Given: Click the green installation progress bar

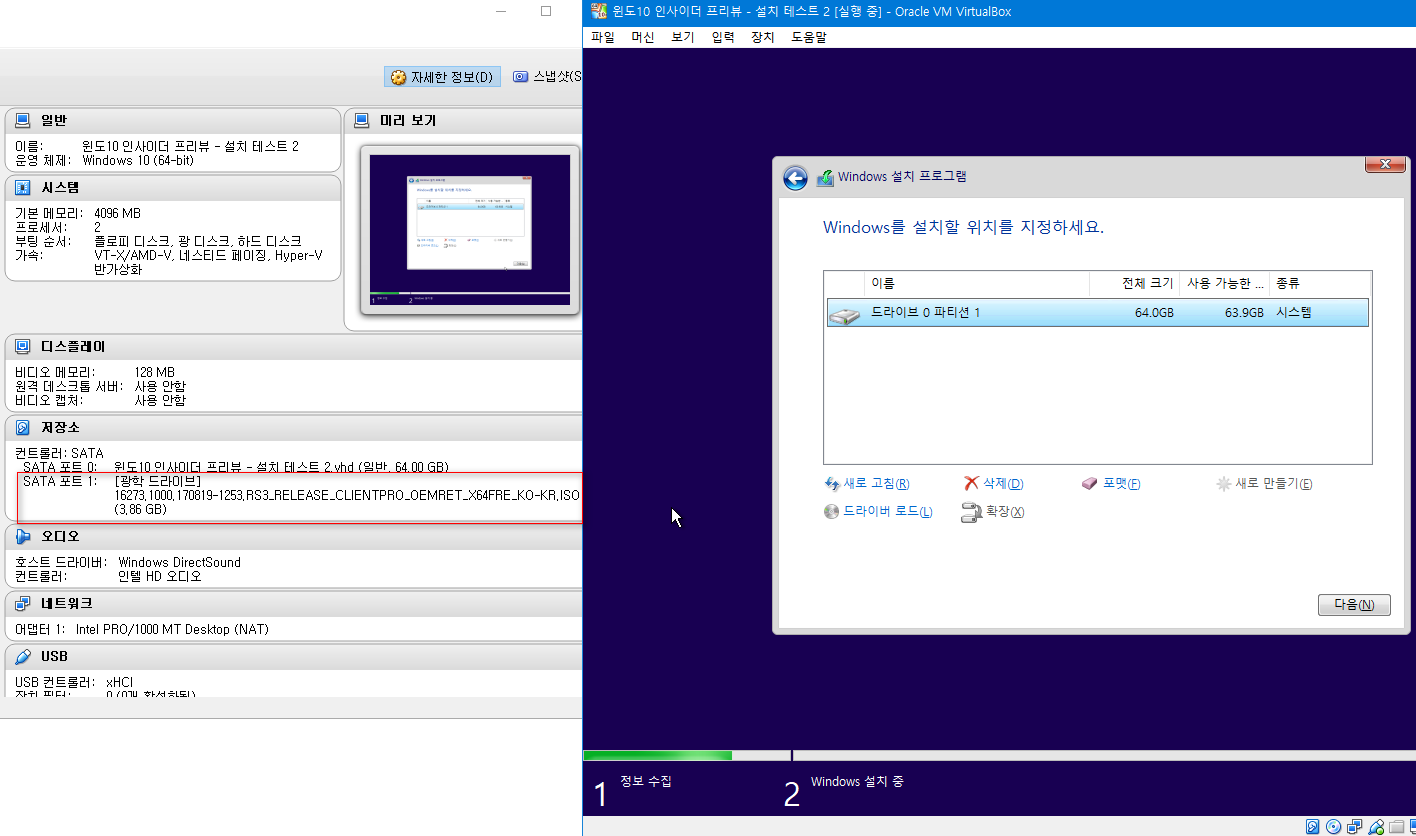Looking at the screenshot, I should (657, 756).
